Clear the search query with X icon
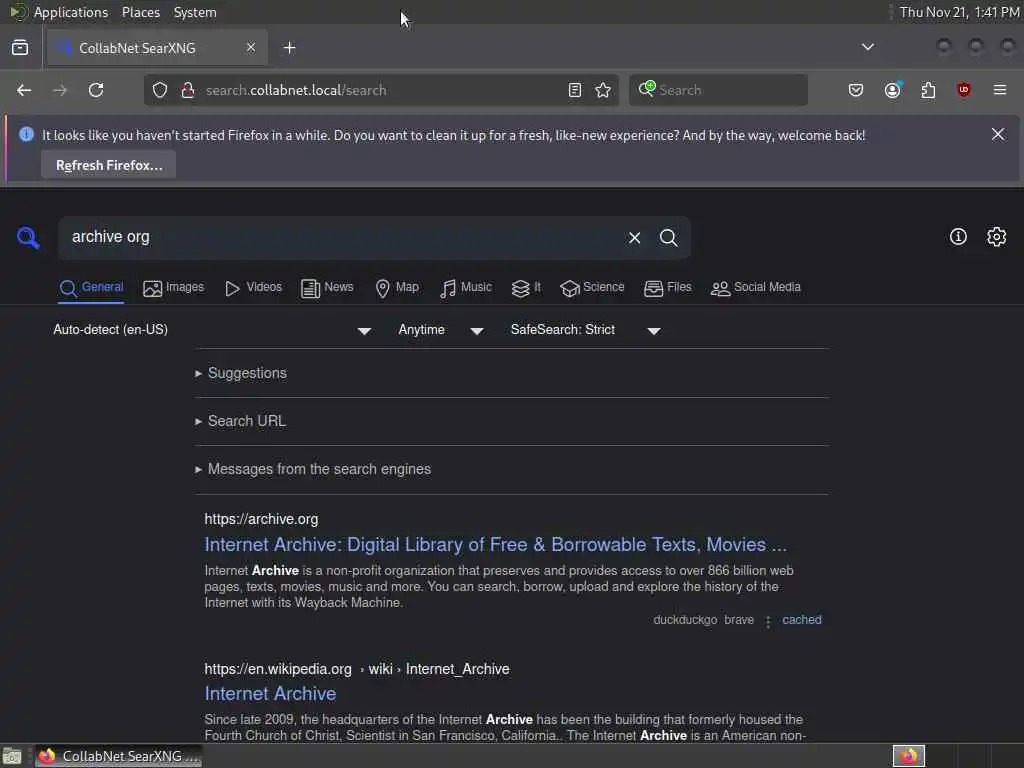The width and height of the screenshot is (1024, 768). (x=634, y=238)
